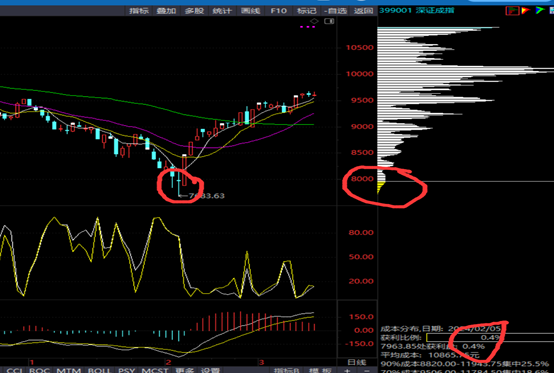Select 叠加 overlay option
Image resolution: width=554 pixels, height=373 pixels.
click(x=166, y=11)
